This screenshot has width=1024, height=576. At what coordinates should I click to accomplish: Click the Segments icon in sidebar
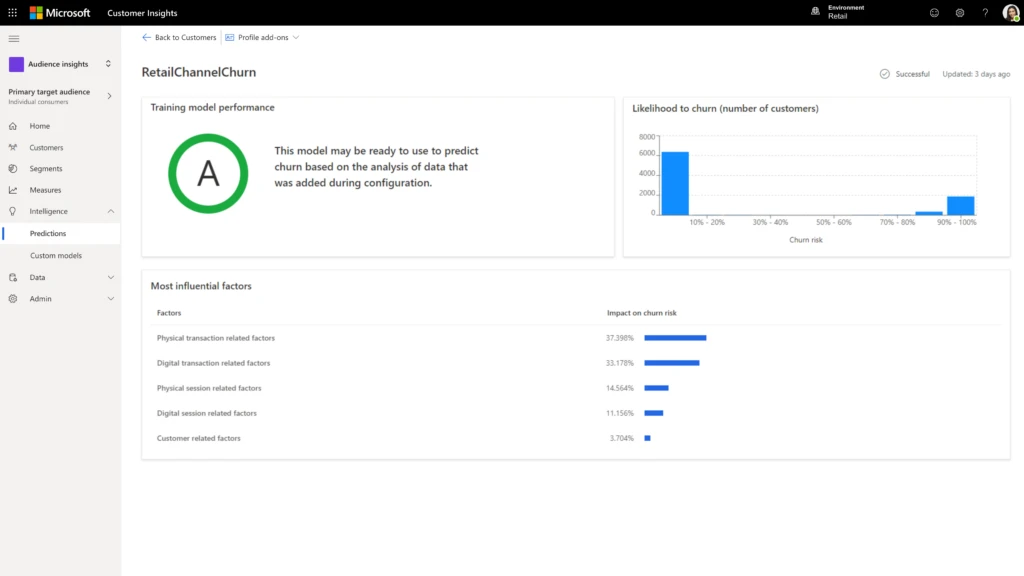[x=13, y=169]
